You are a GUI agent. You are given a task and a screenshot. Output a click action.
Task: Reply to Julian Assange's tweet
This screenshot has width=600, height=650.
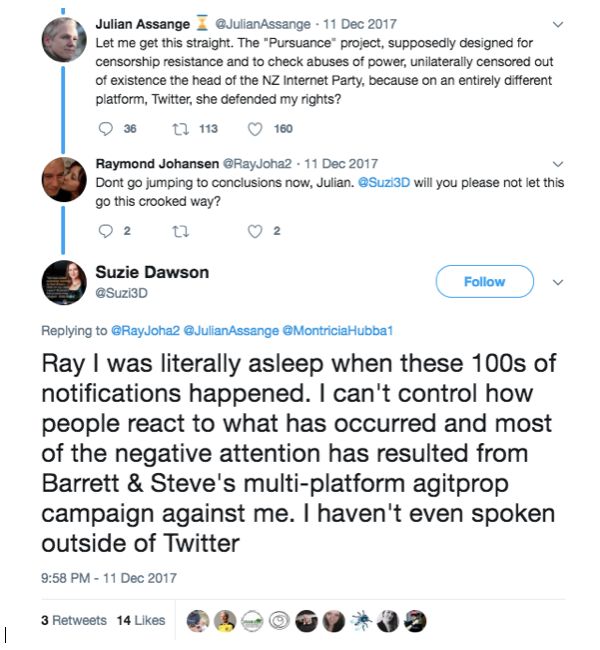tap(109, 128)
